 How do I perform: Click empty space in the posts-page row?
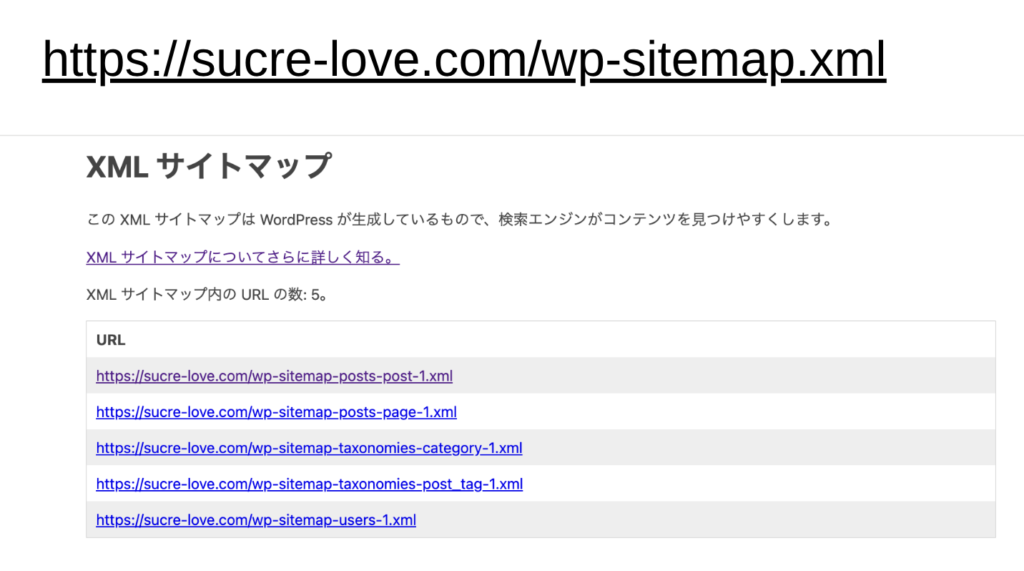pyautogui.click(x=720, y=412)
